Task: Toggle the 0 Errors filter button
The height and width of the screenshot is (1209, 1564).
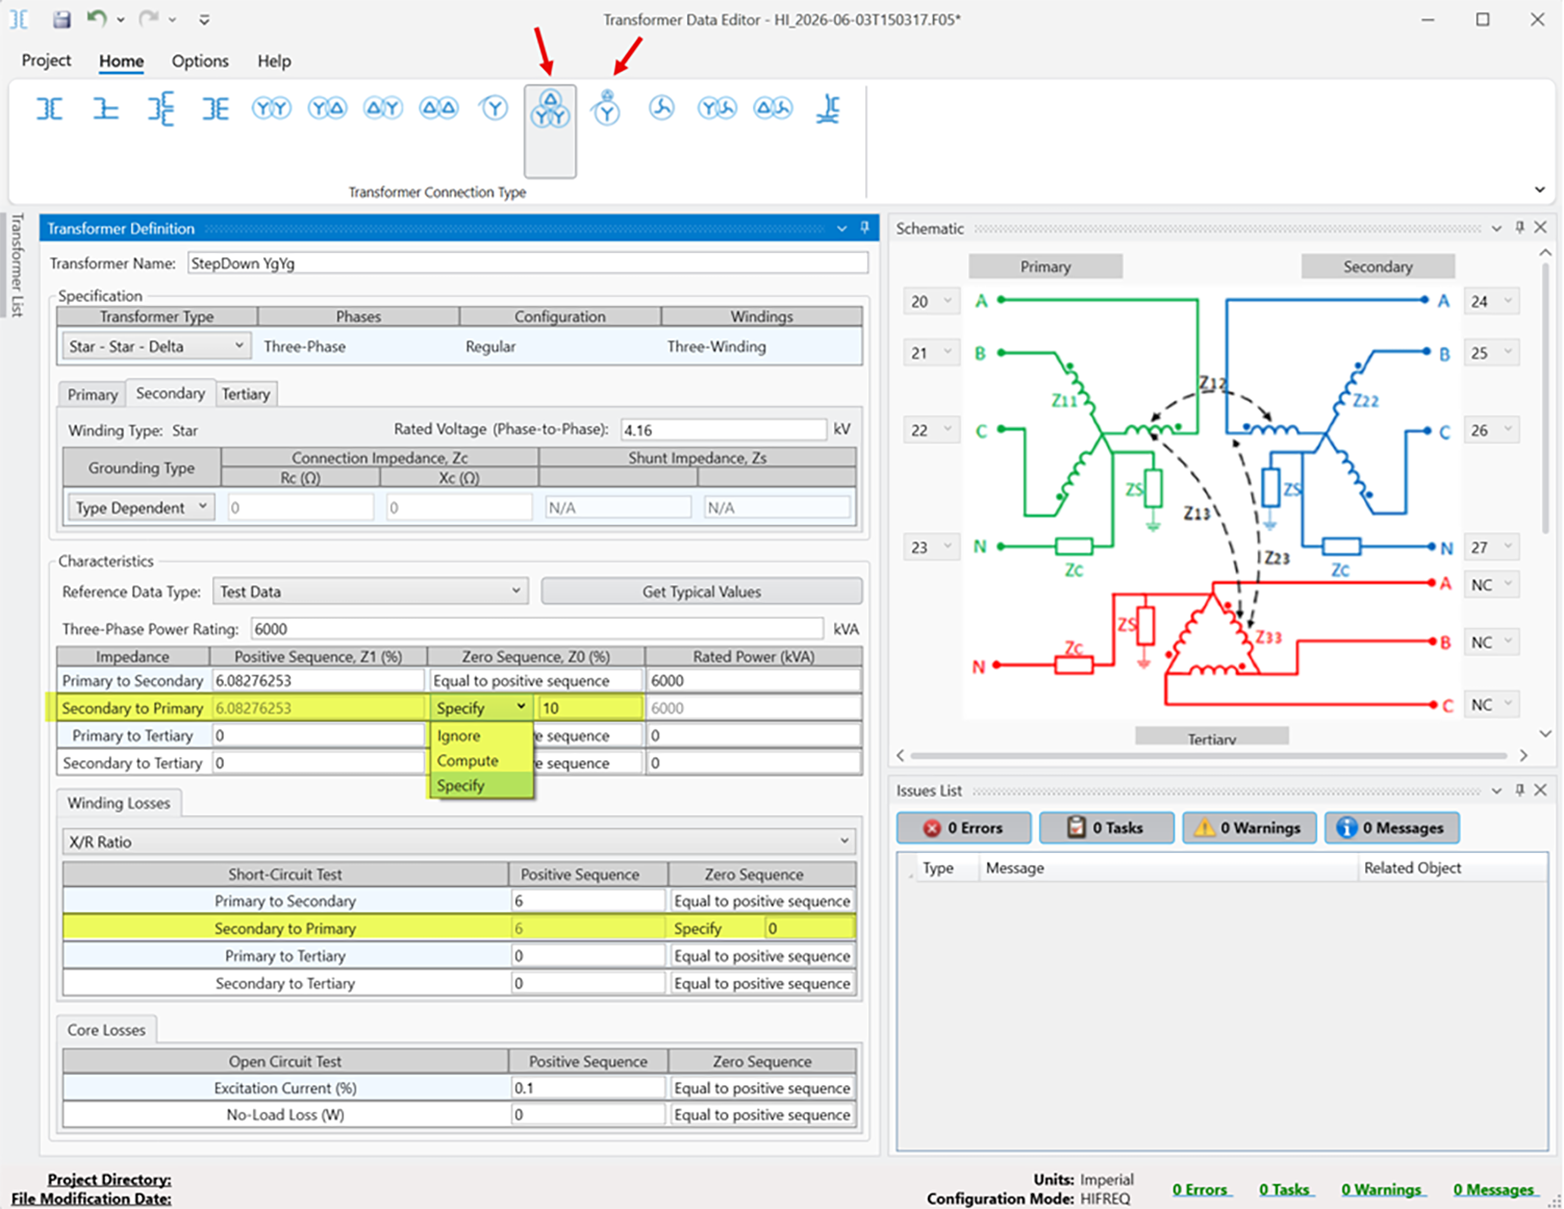Action: coord(964,828)
